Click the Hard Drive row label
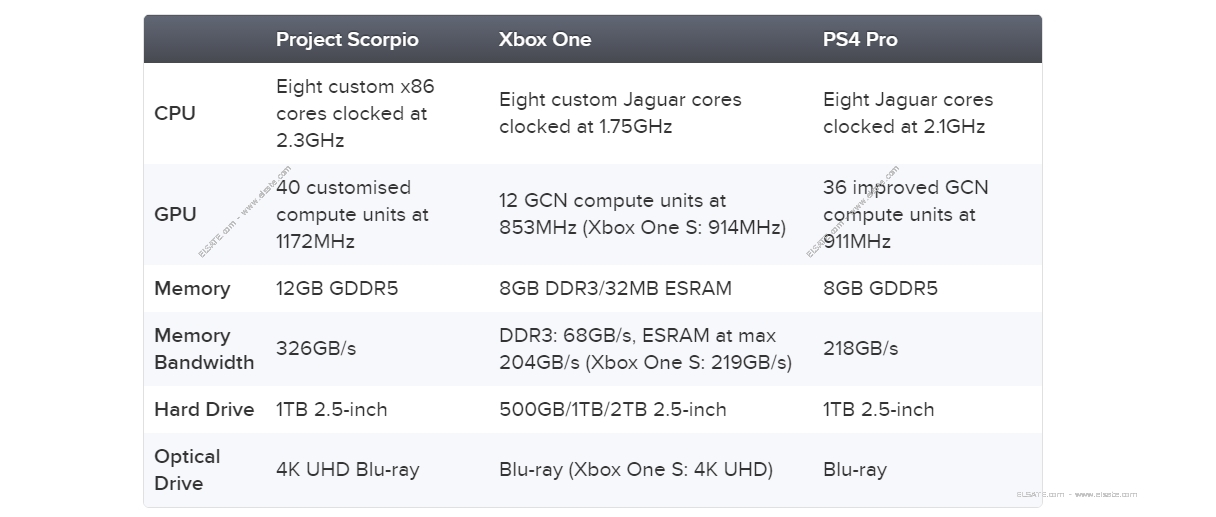Screen dimensions: 1216x517 [204, 409]
